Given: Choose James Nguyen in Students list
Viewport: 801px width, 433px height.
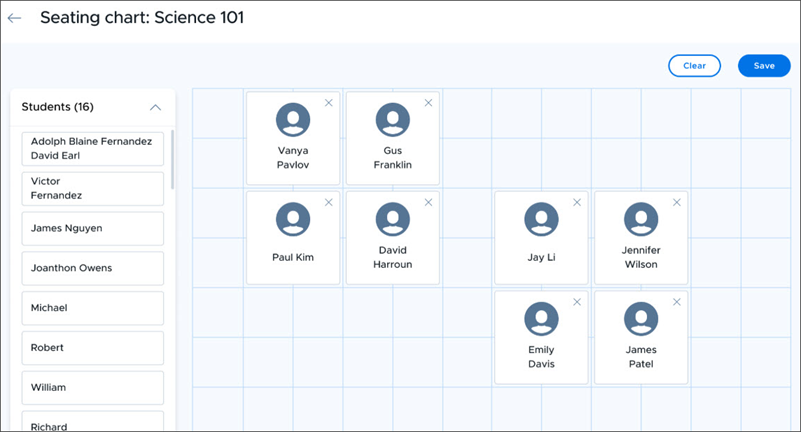Looking at the screenshot, I should click(x=91, y=228).
